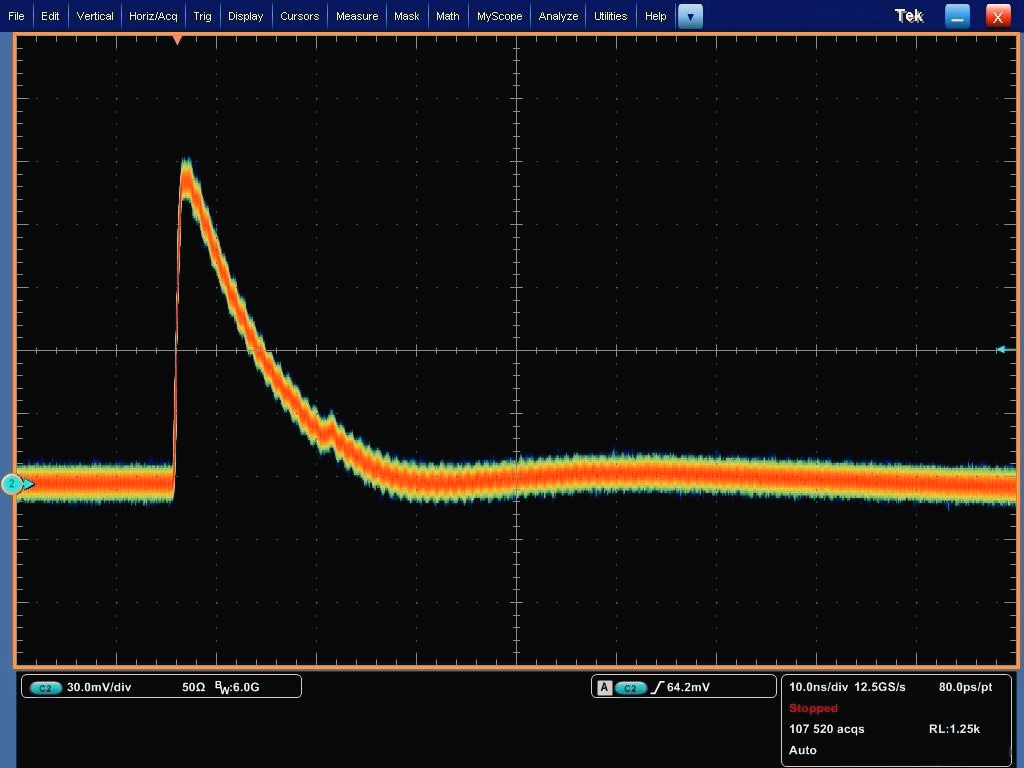Open the Edit menu

coord(50,16)
